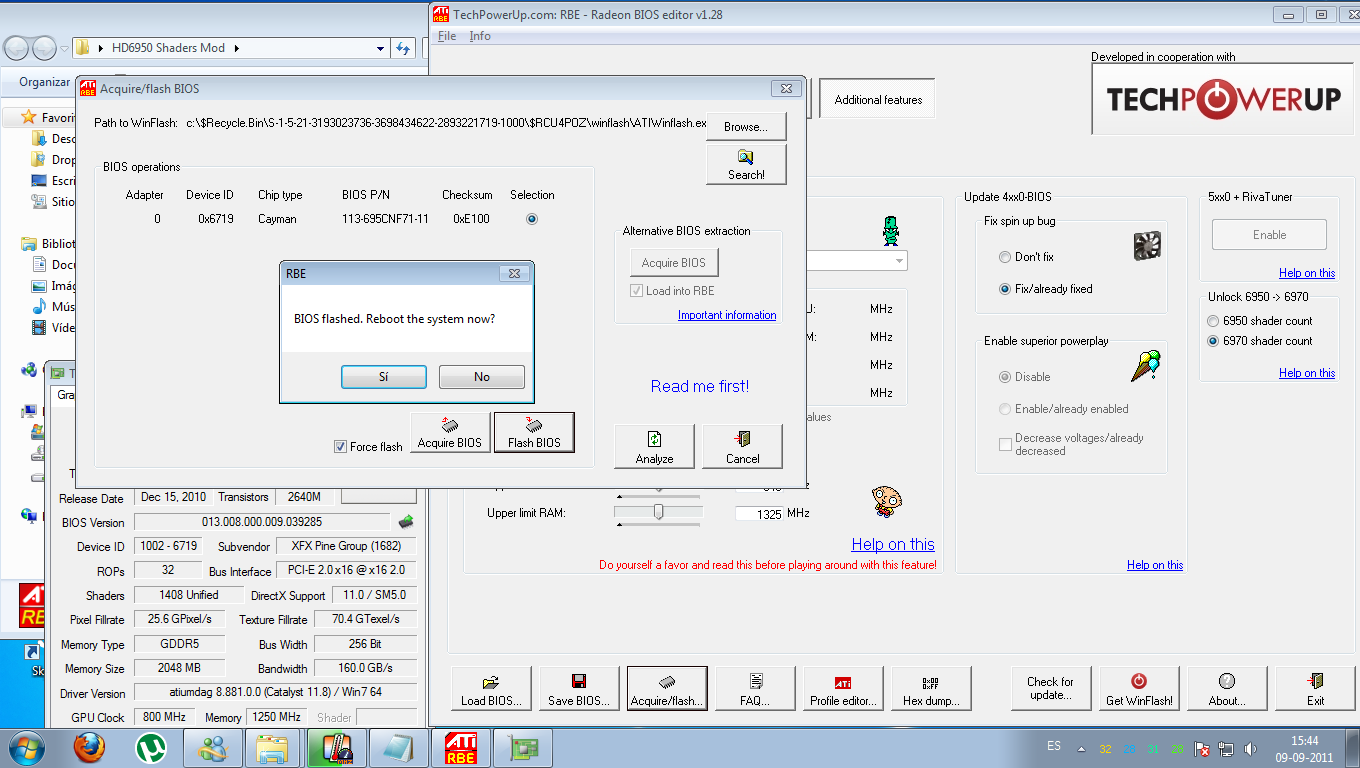Click the Stewie character icon

point(886,500)
